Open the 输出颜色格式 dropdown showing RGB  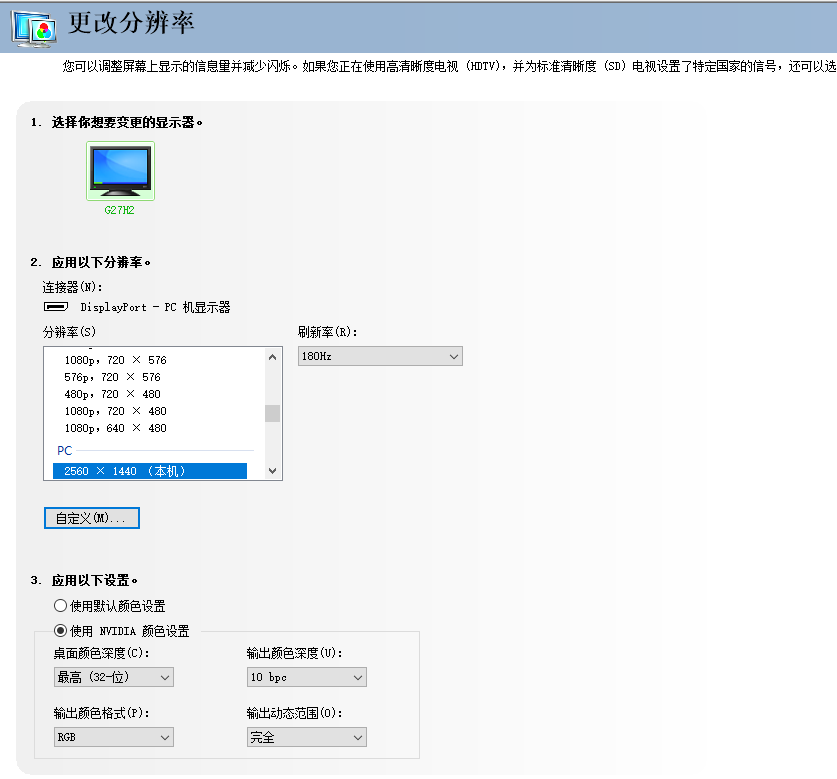coord(113,737)
